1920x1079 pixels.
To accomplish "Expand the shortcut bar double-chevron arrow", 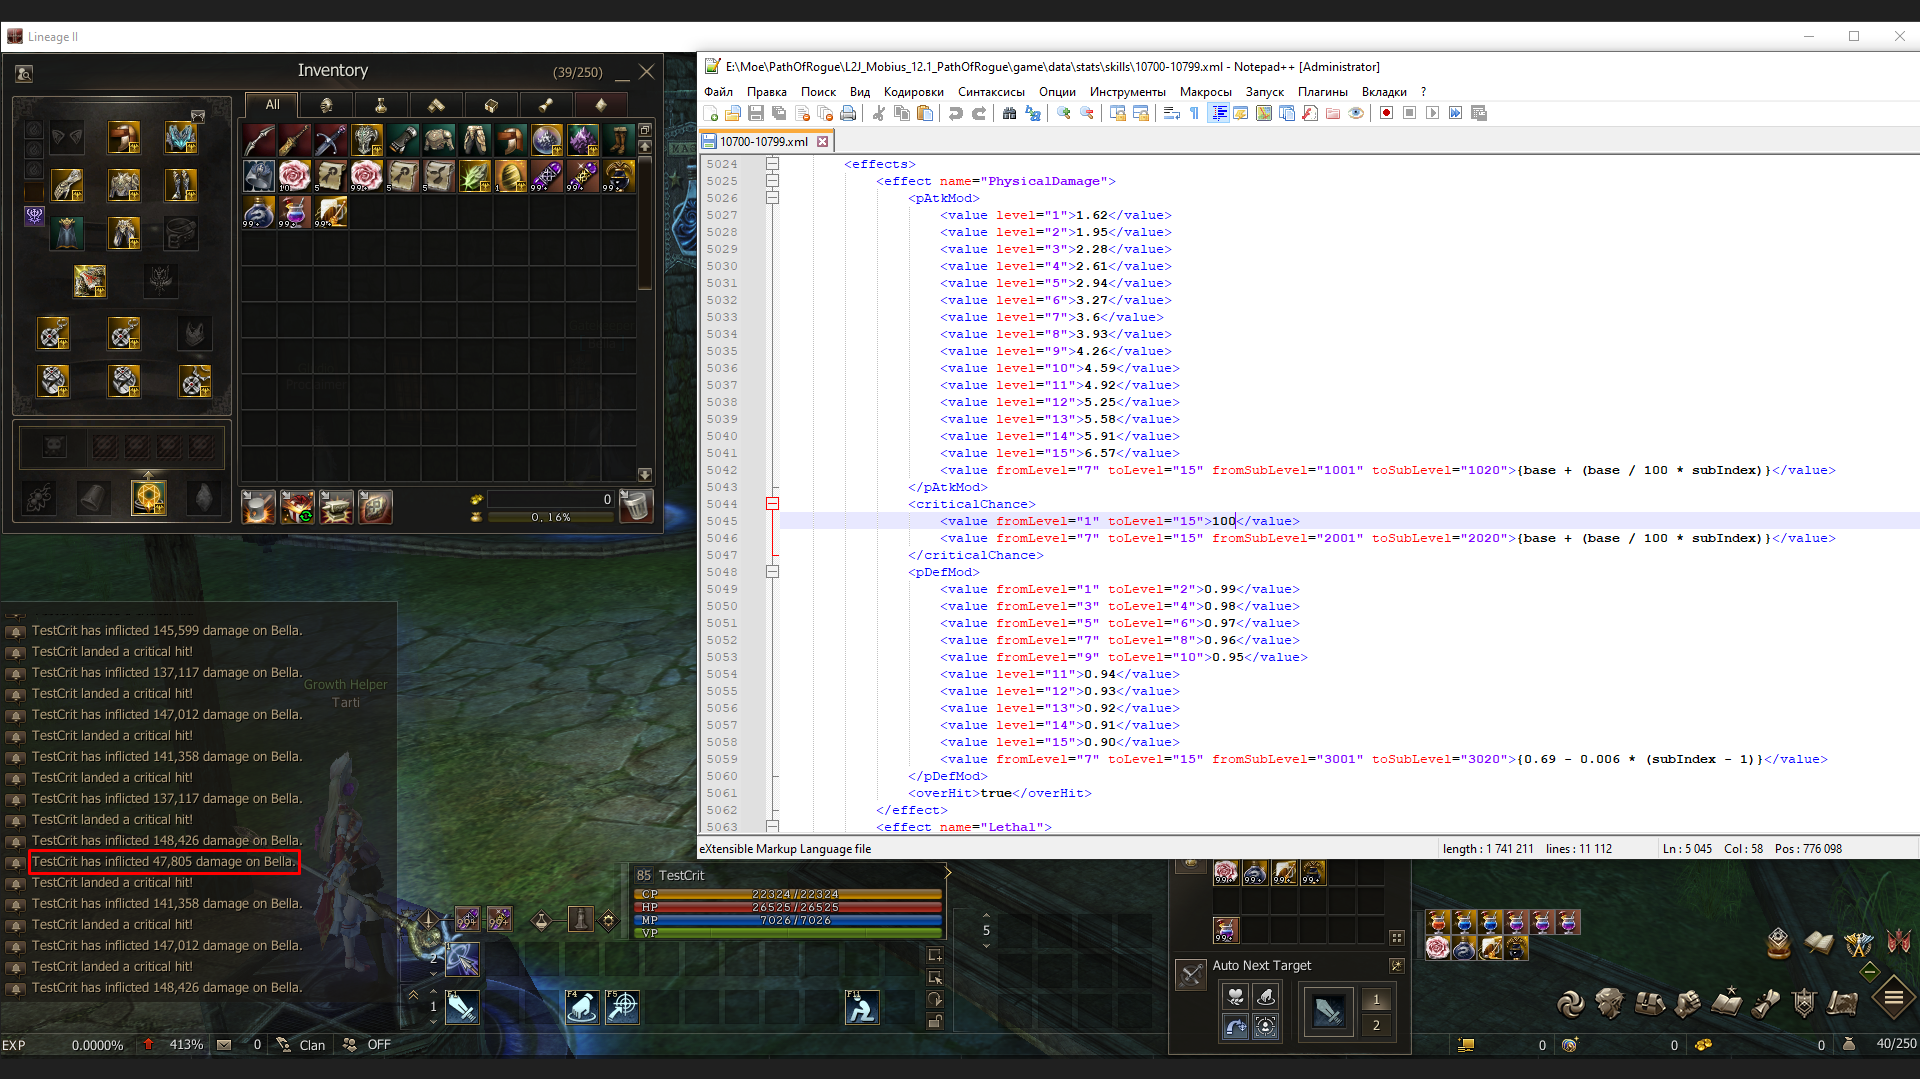I will point(413,995).
